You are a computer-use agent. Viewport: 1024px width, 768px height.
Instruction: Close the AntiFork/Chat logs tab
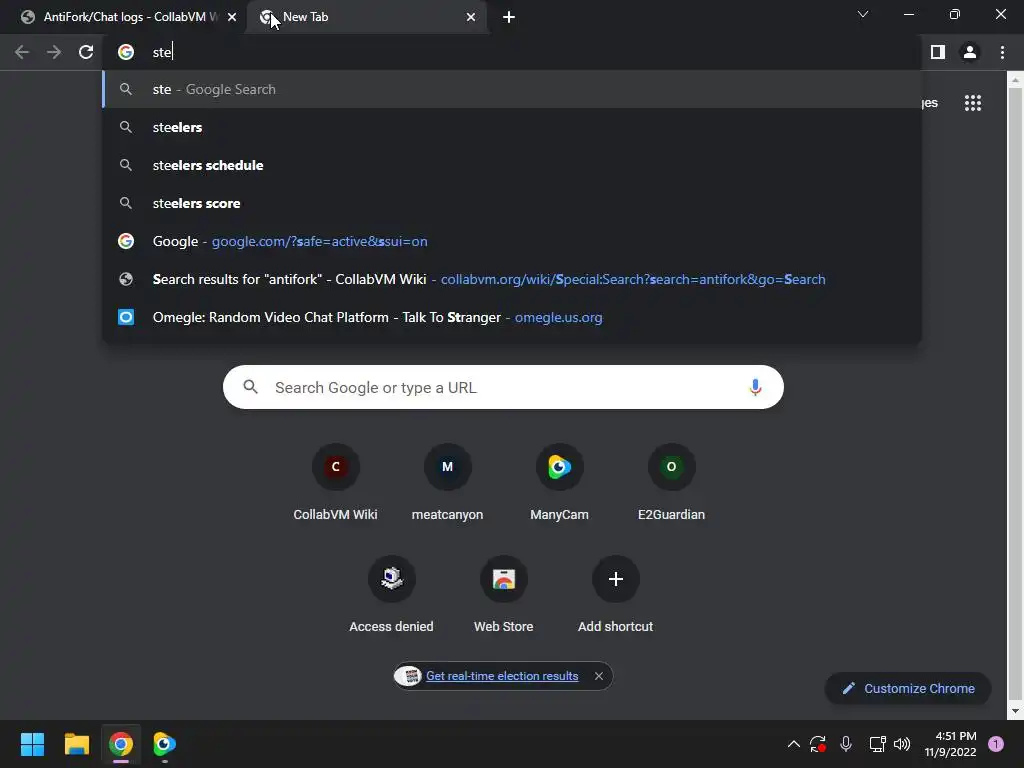point(232,17)
